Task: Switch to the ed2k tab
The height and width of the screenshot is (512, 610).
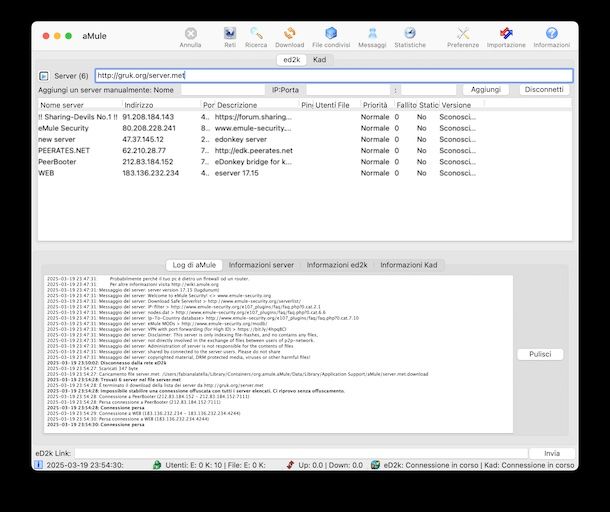Action: click(291, 60)
